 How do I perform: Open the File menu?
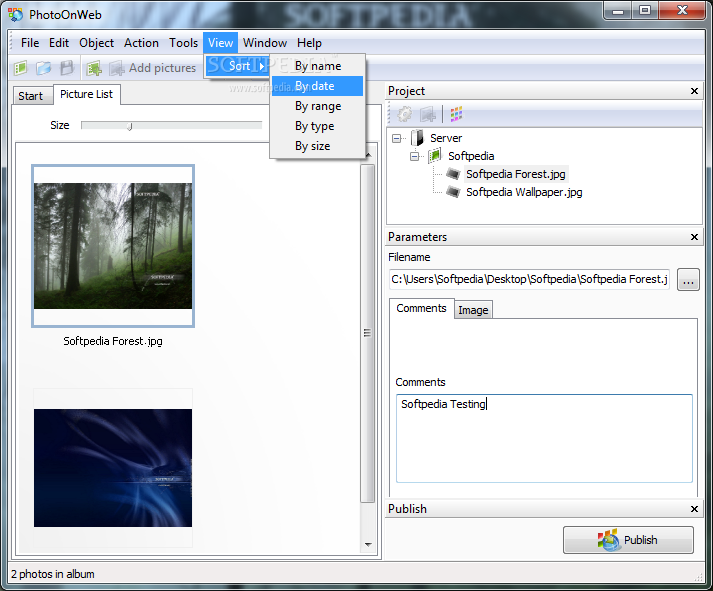pyautogui.click(x=30, y=43)
